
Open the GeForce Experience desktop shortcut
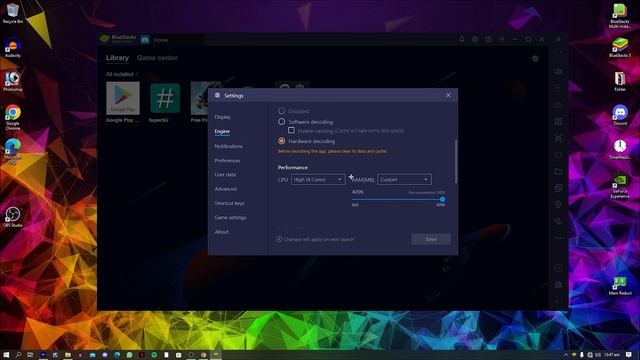pos(620,187)
